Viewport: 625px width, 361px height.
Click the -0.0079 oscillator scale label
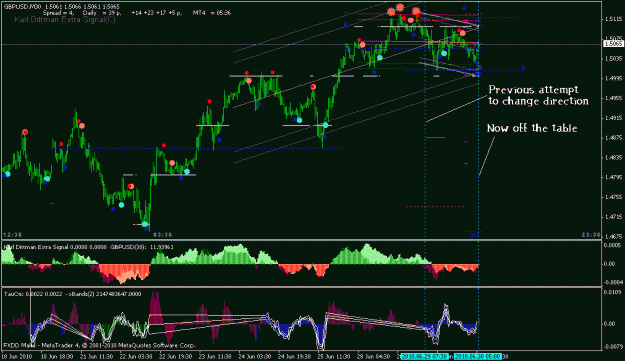pyautogui.click(x=613, y=347)
